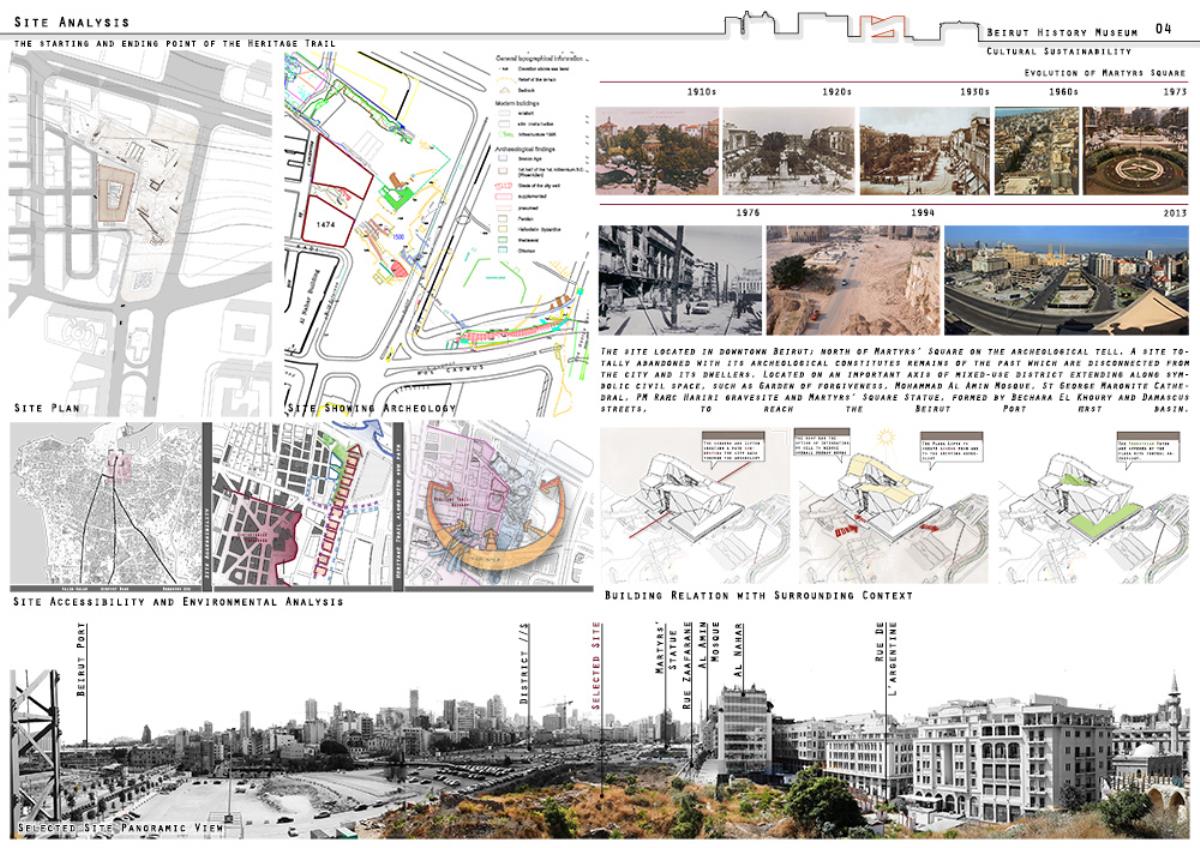Open the 1920s historic square photo
The image size is (1200, 848).
coord(787,150)
